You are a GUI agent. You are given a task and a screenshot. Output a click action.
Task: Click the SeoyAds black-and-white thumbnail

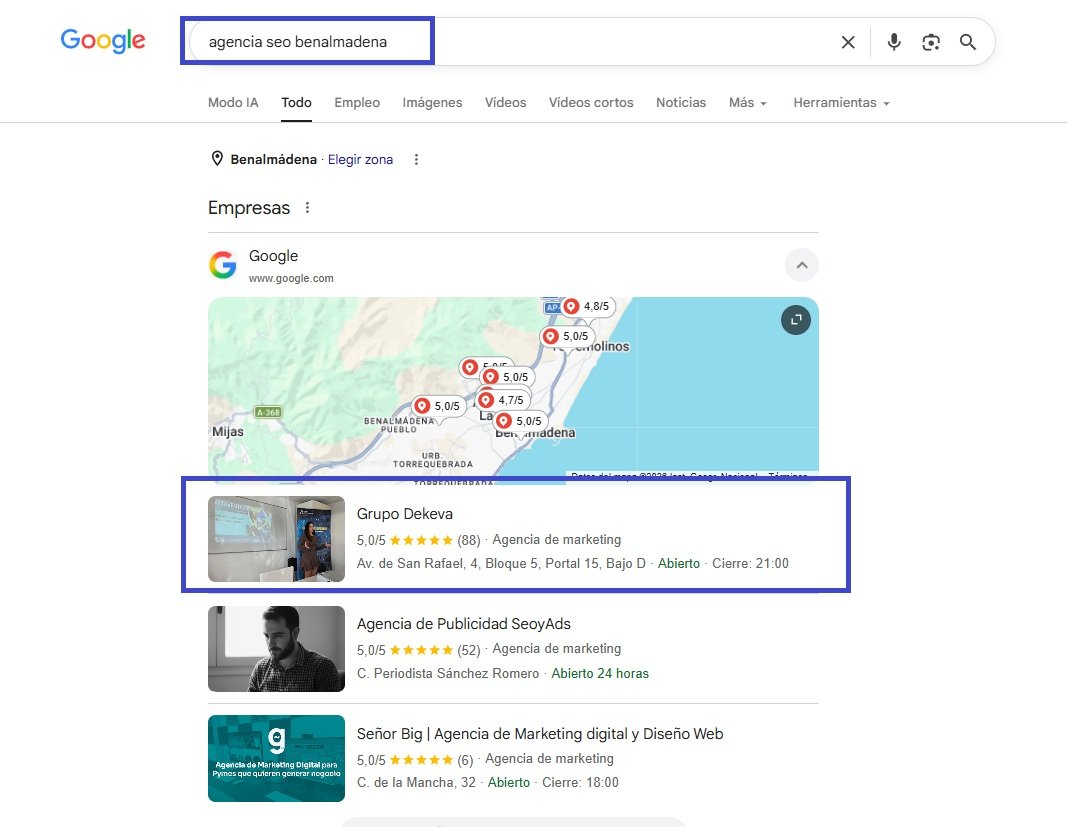point(276,649)
